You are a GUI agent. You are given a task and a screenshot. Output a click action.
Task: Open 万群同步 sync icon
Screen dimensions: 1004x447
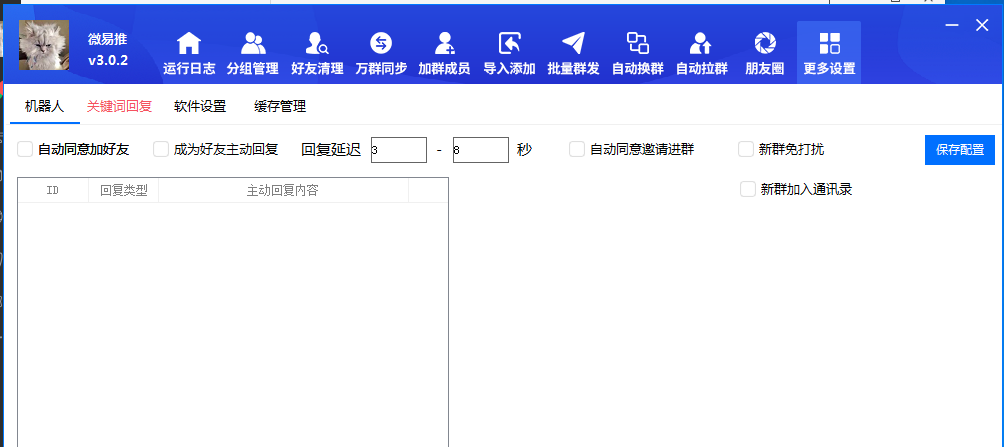coord(381,44)
